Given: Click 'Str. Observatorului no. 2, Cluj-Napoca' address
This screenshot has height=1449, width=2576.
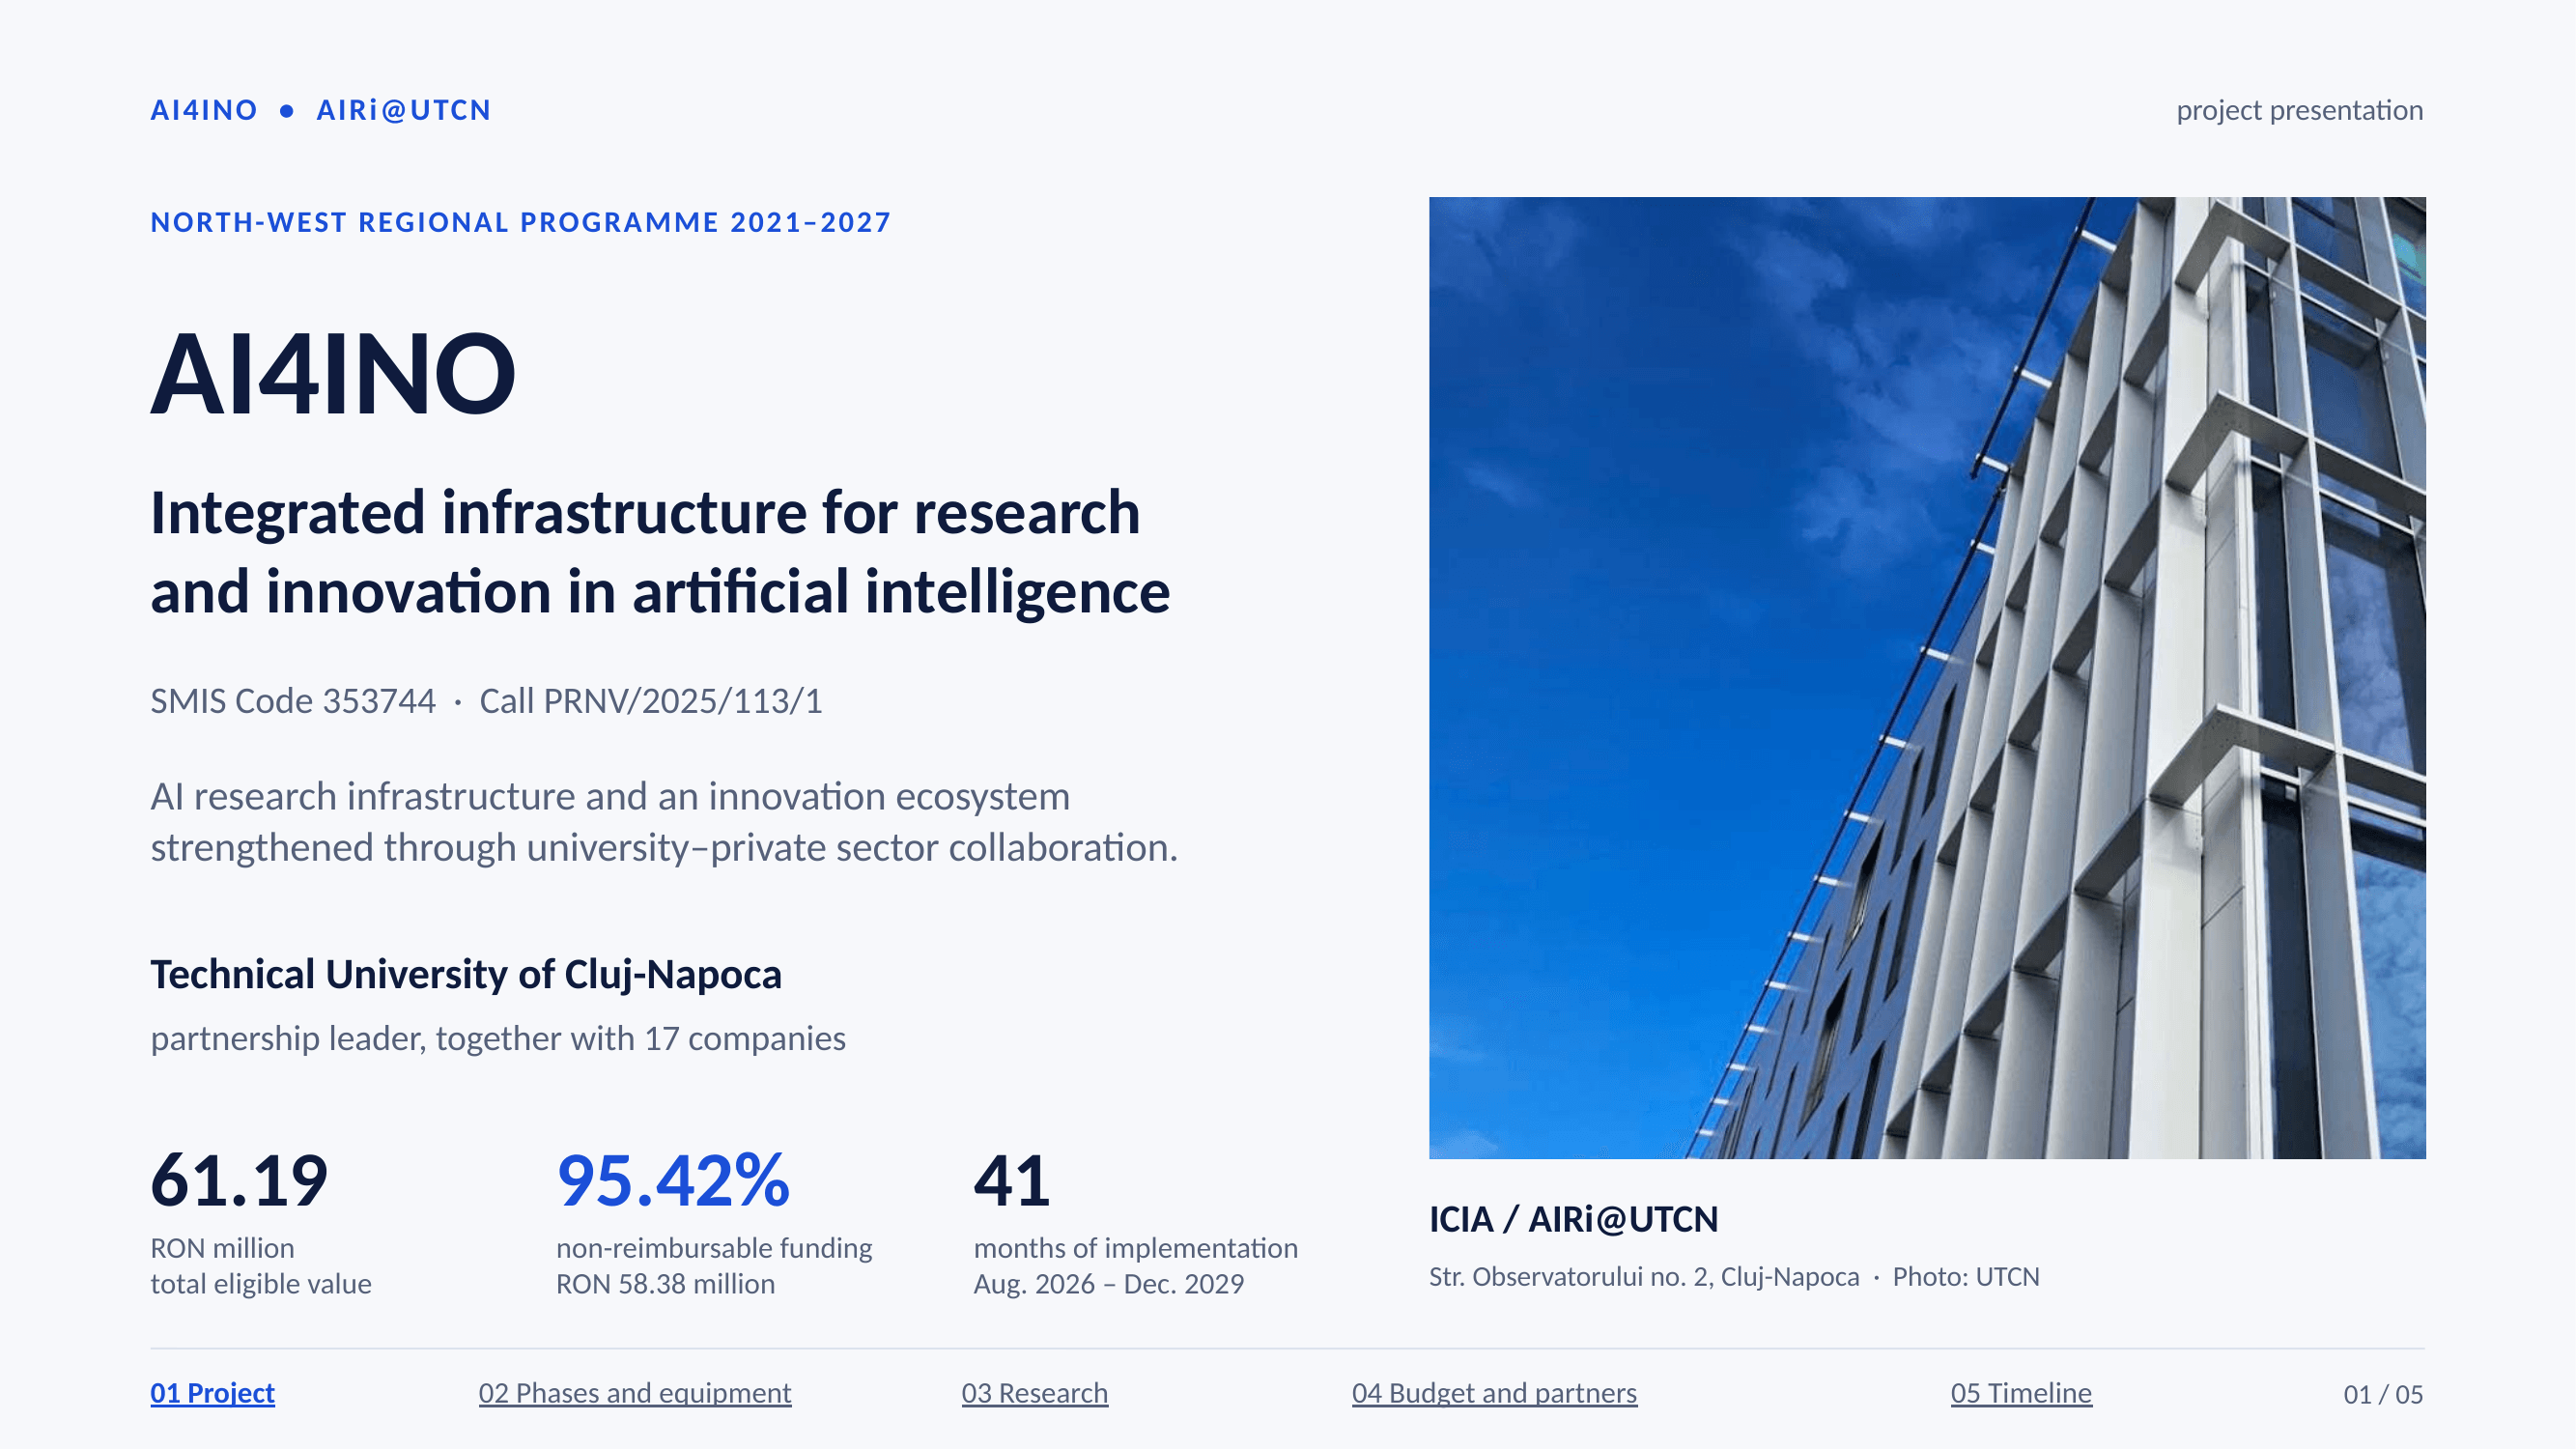Looking at the screenshot, I should pyautogui.click(x=1644, y=1277).
